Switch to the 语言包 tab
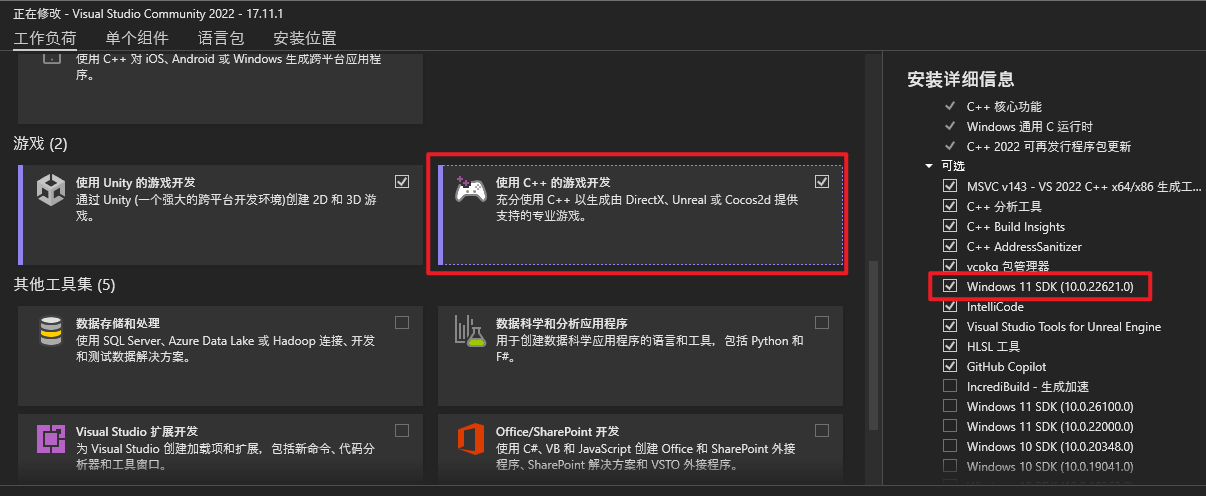 [x=221, y=38]
